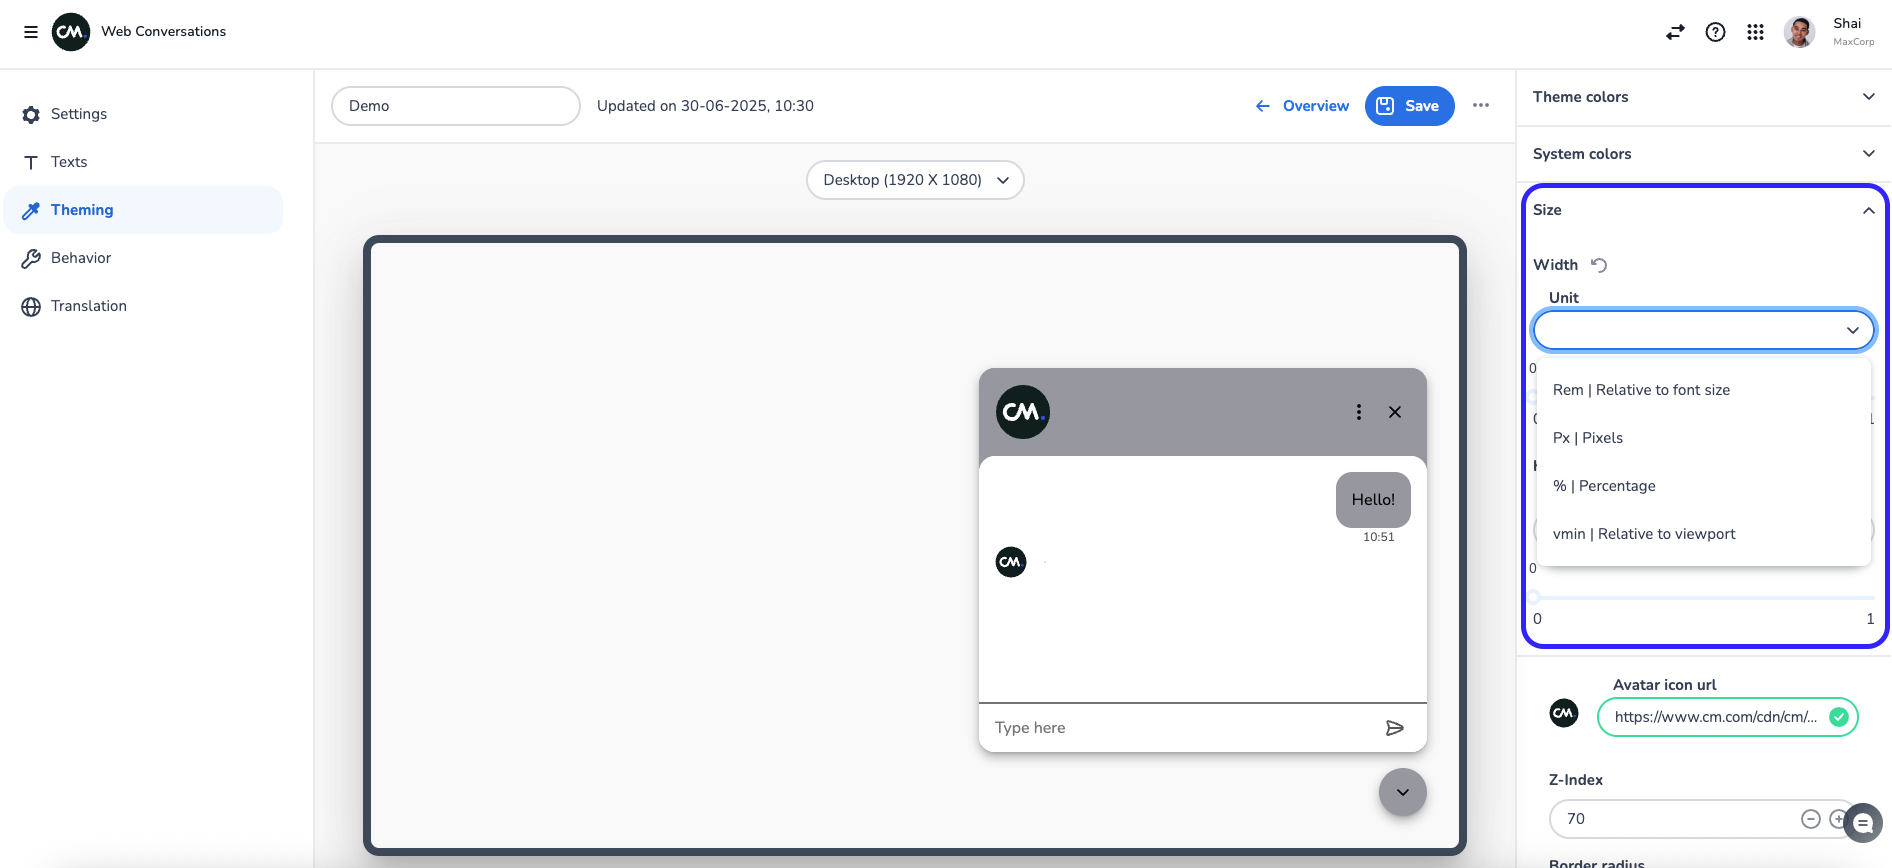The width and height of the screenshot is (1892, 868).
Task: Choose % | Percentage from unit list
Action: [1604, 486]
